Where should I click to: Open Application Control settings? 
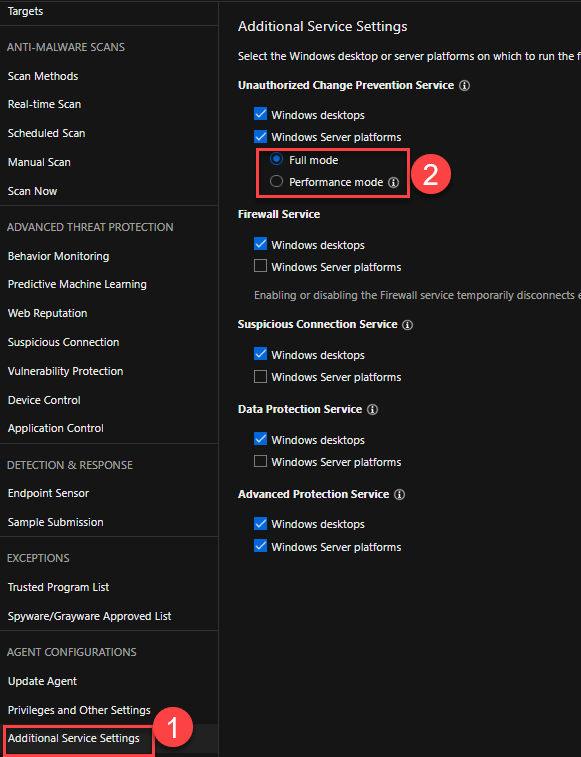click(x=56, y=428)
